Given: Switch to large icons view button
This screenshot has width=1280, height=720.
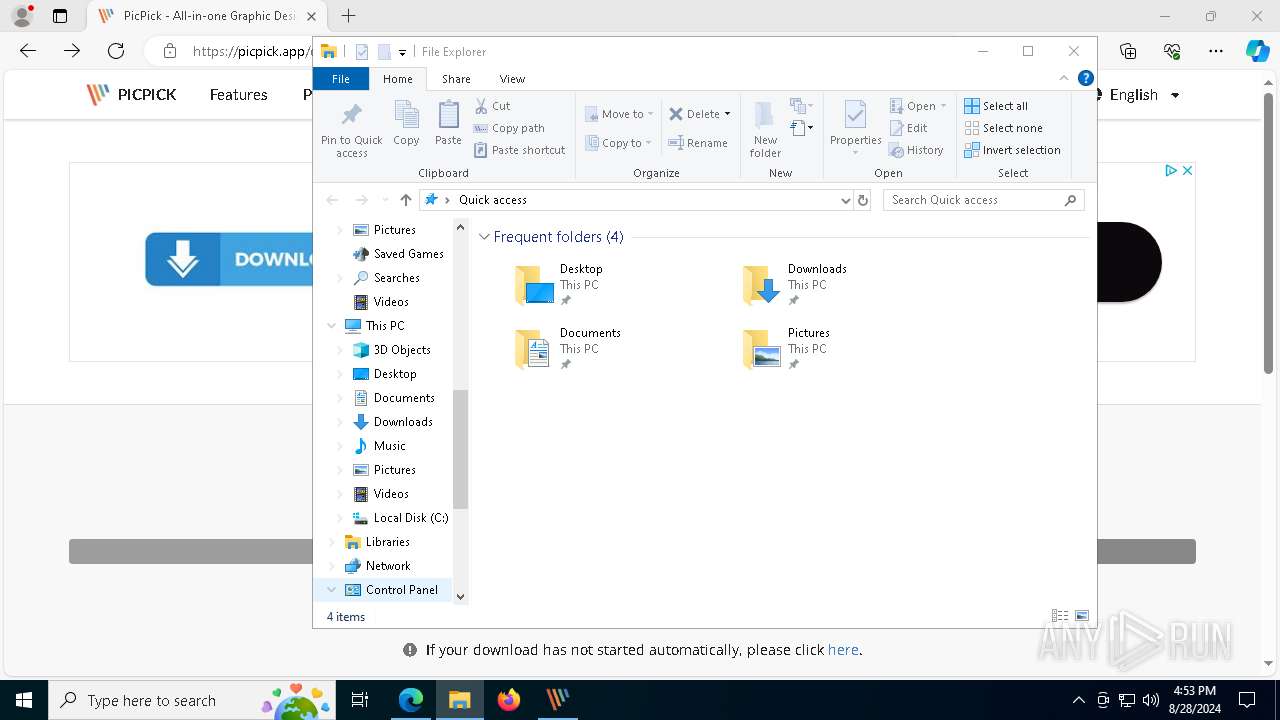Looking at the screenshot, I should [1081, 616].
